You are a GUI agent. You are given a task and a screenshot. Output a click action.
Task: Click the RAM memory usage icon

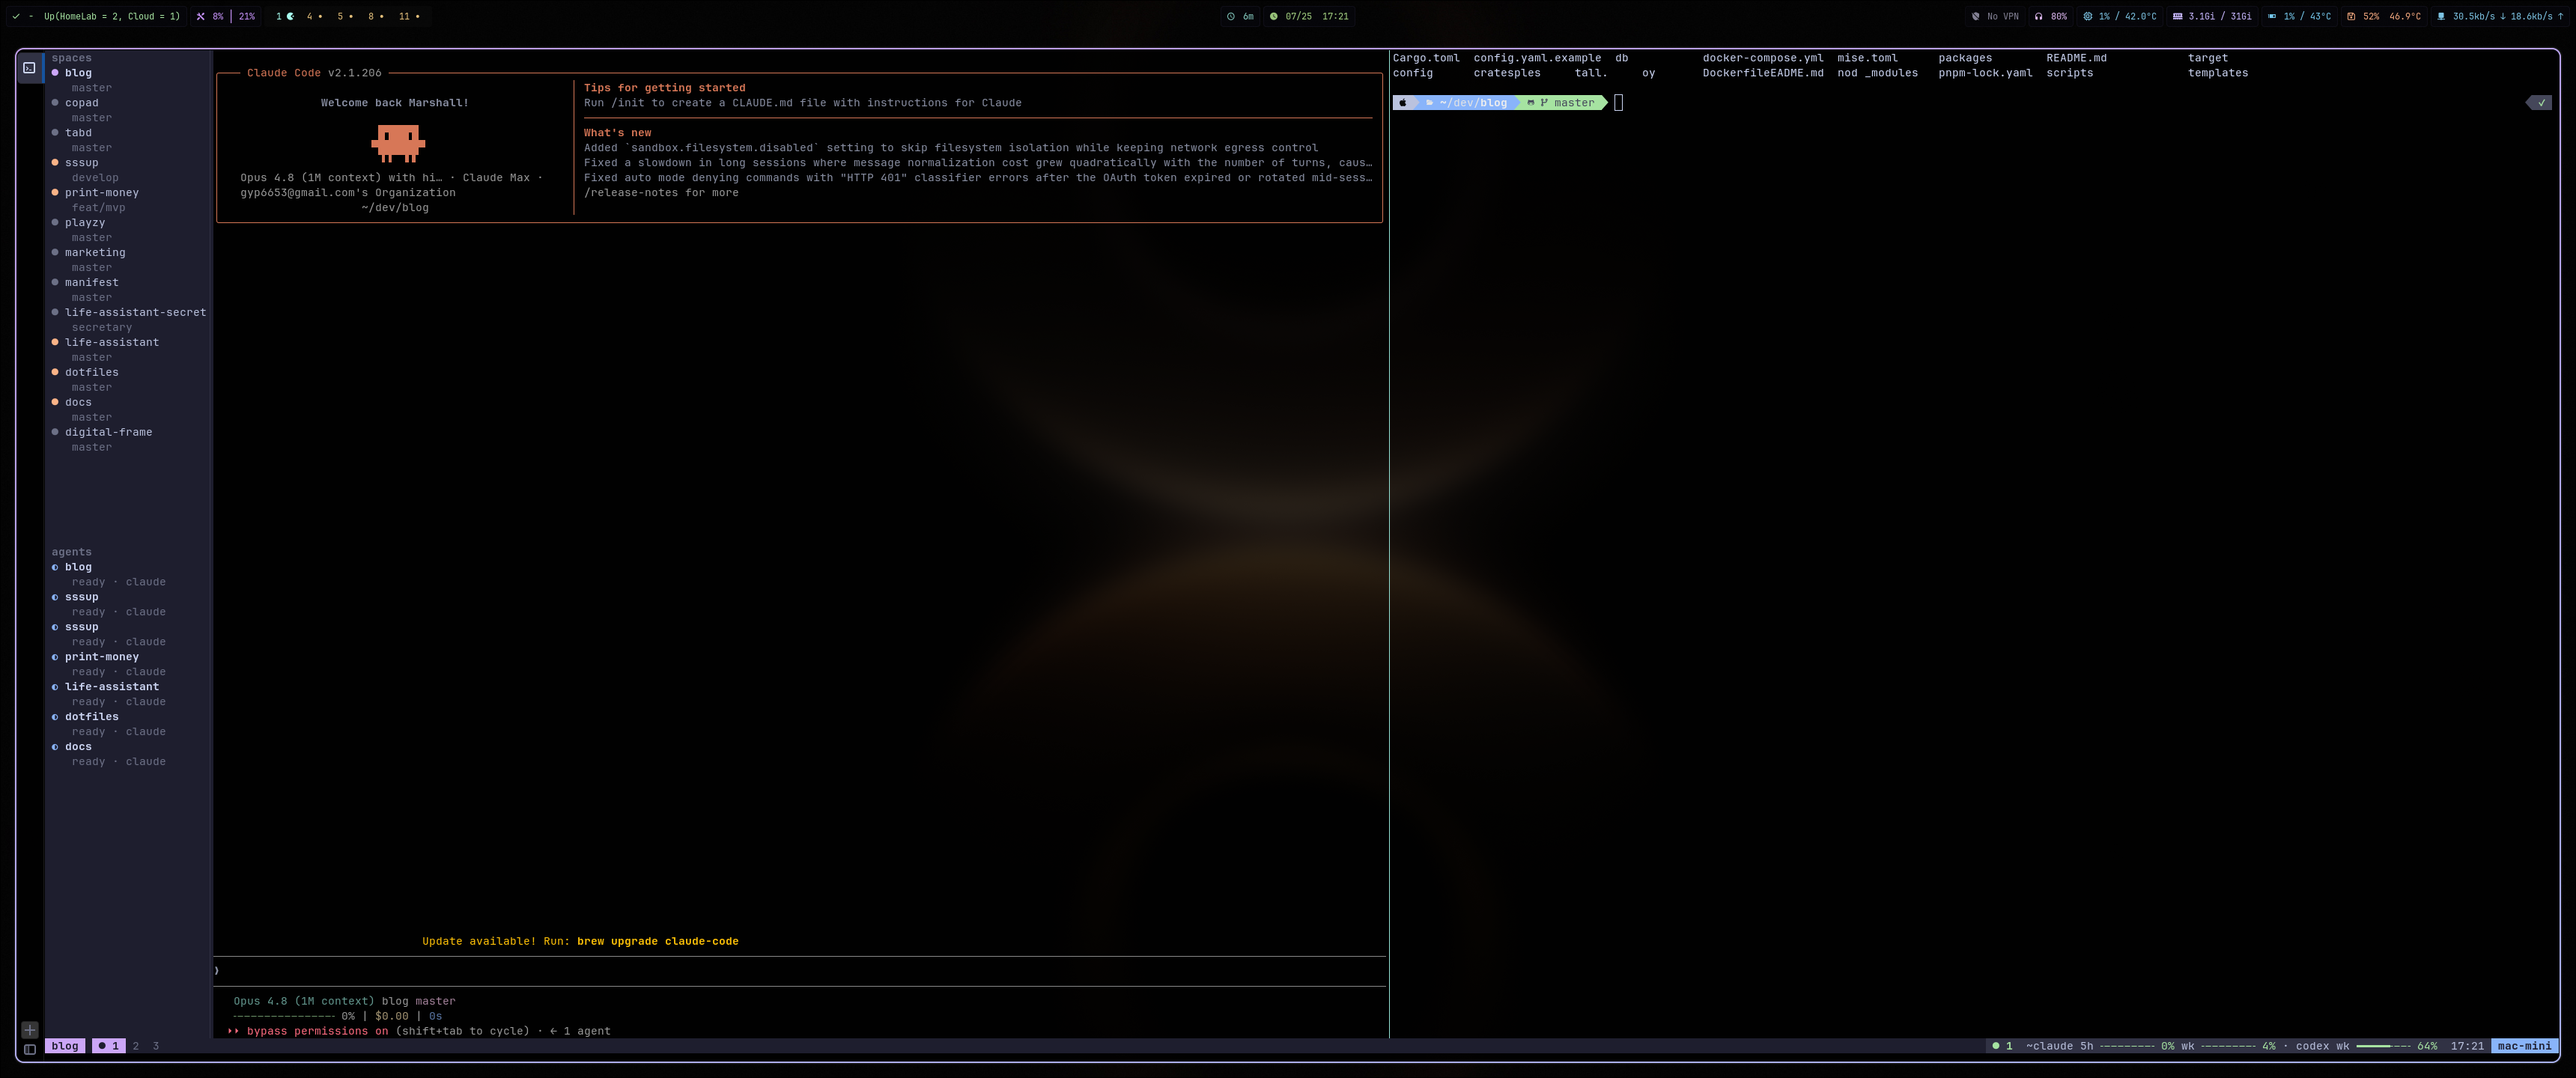(x=2177, y=17)
